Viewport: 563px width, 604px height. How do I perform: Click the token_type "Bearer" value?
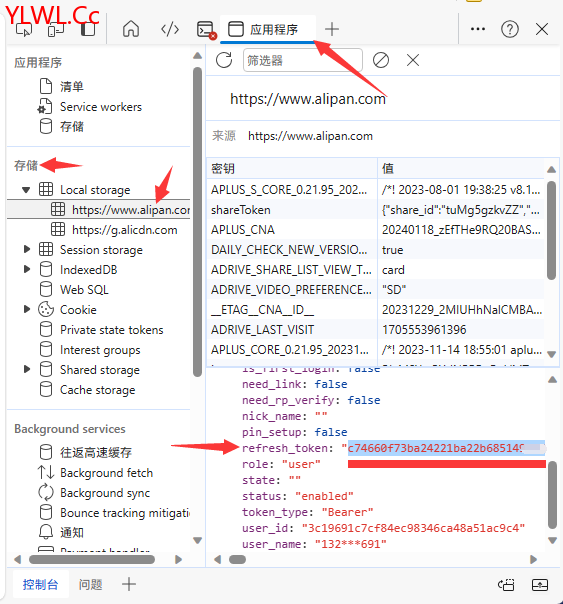pos(347,512)
